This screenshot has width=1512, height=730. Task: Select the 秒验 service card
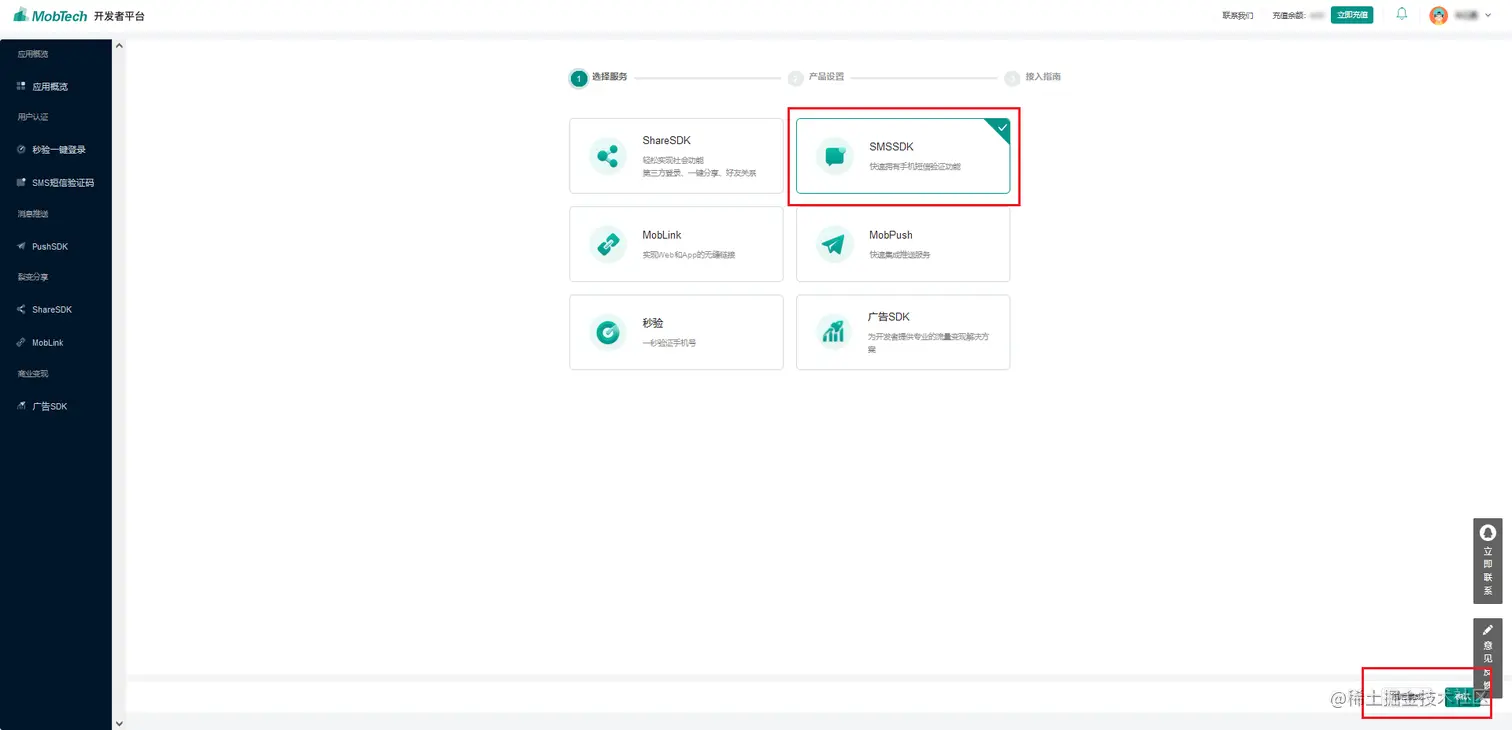coord(676,332)
